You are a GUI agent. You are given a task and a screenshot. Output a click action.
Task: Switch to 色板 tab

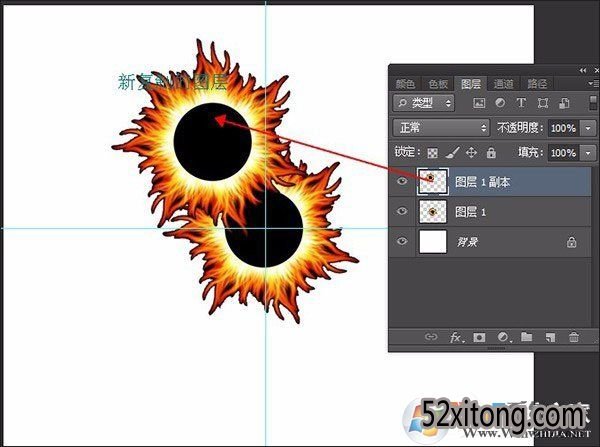click(438, 83)
